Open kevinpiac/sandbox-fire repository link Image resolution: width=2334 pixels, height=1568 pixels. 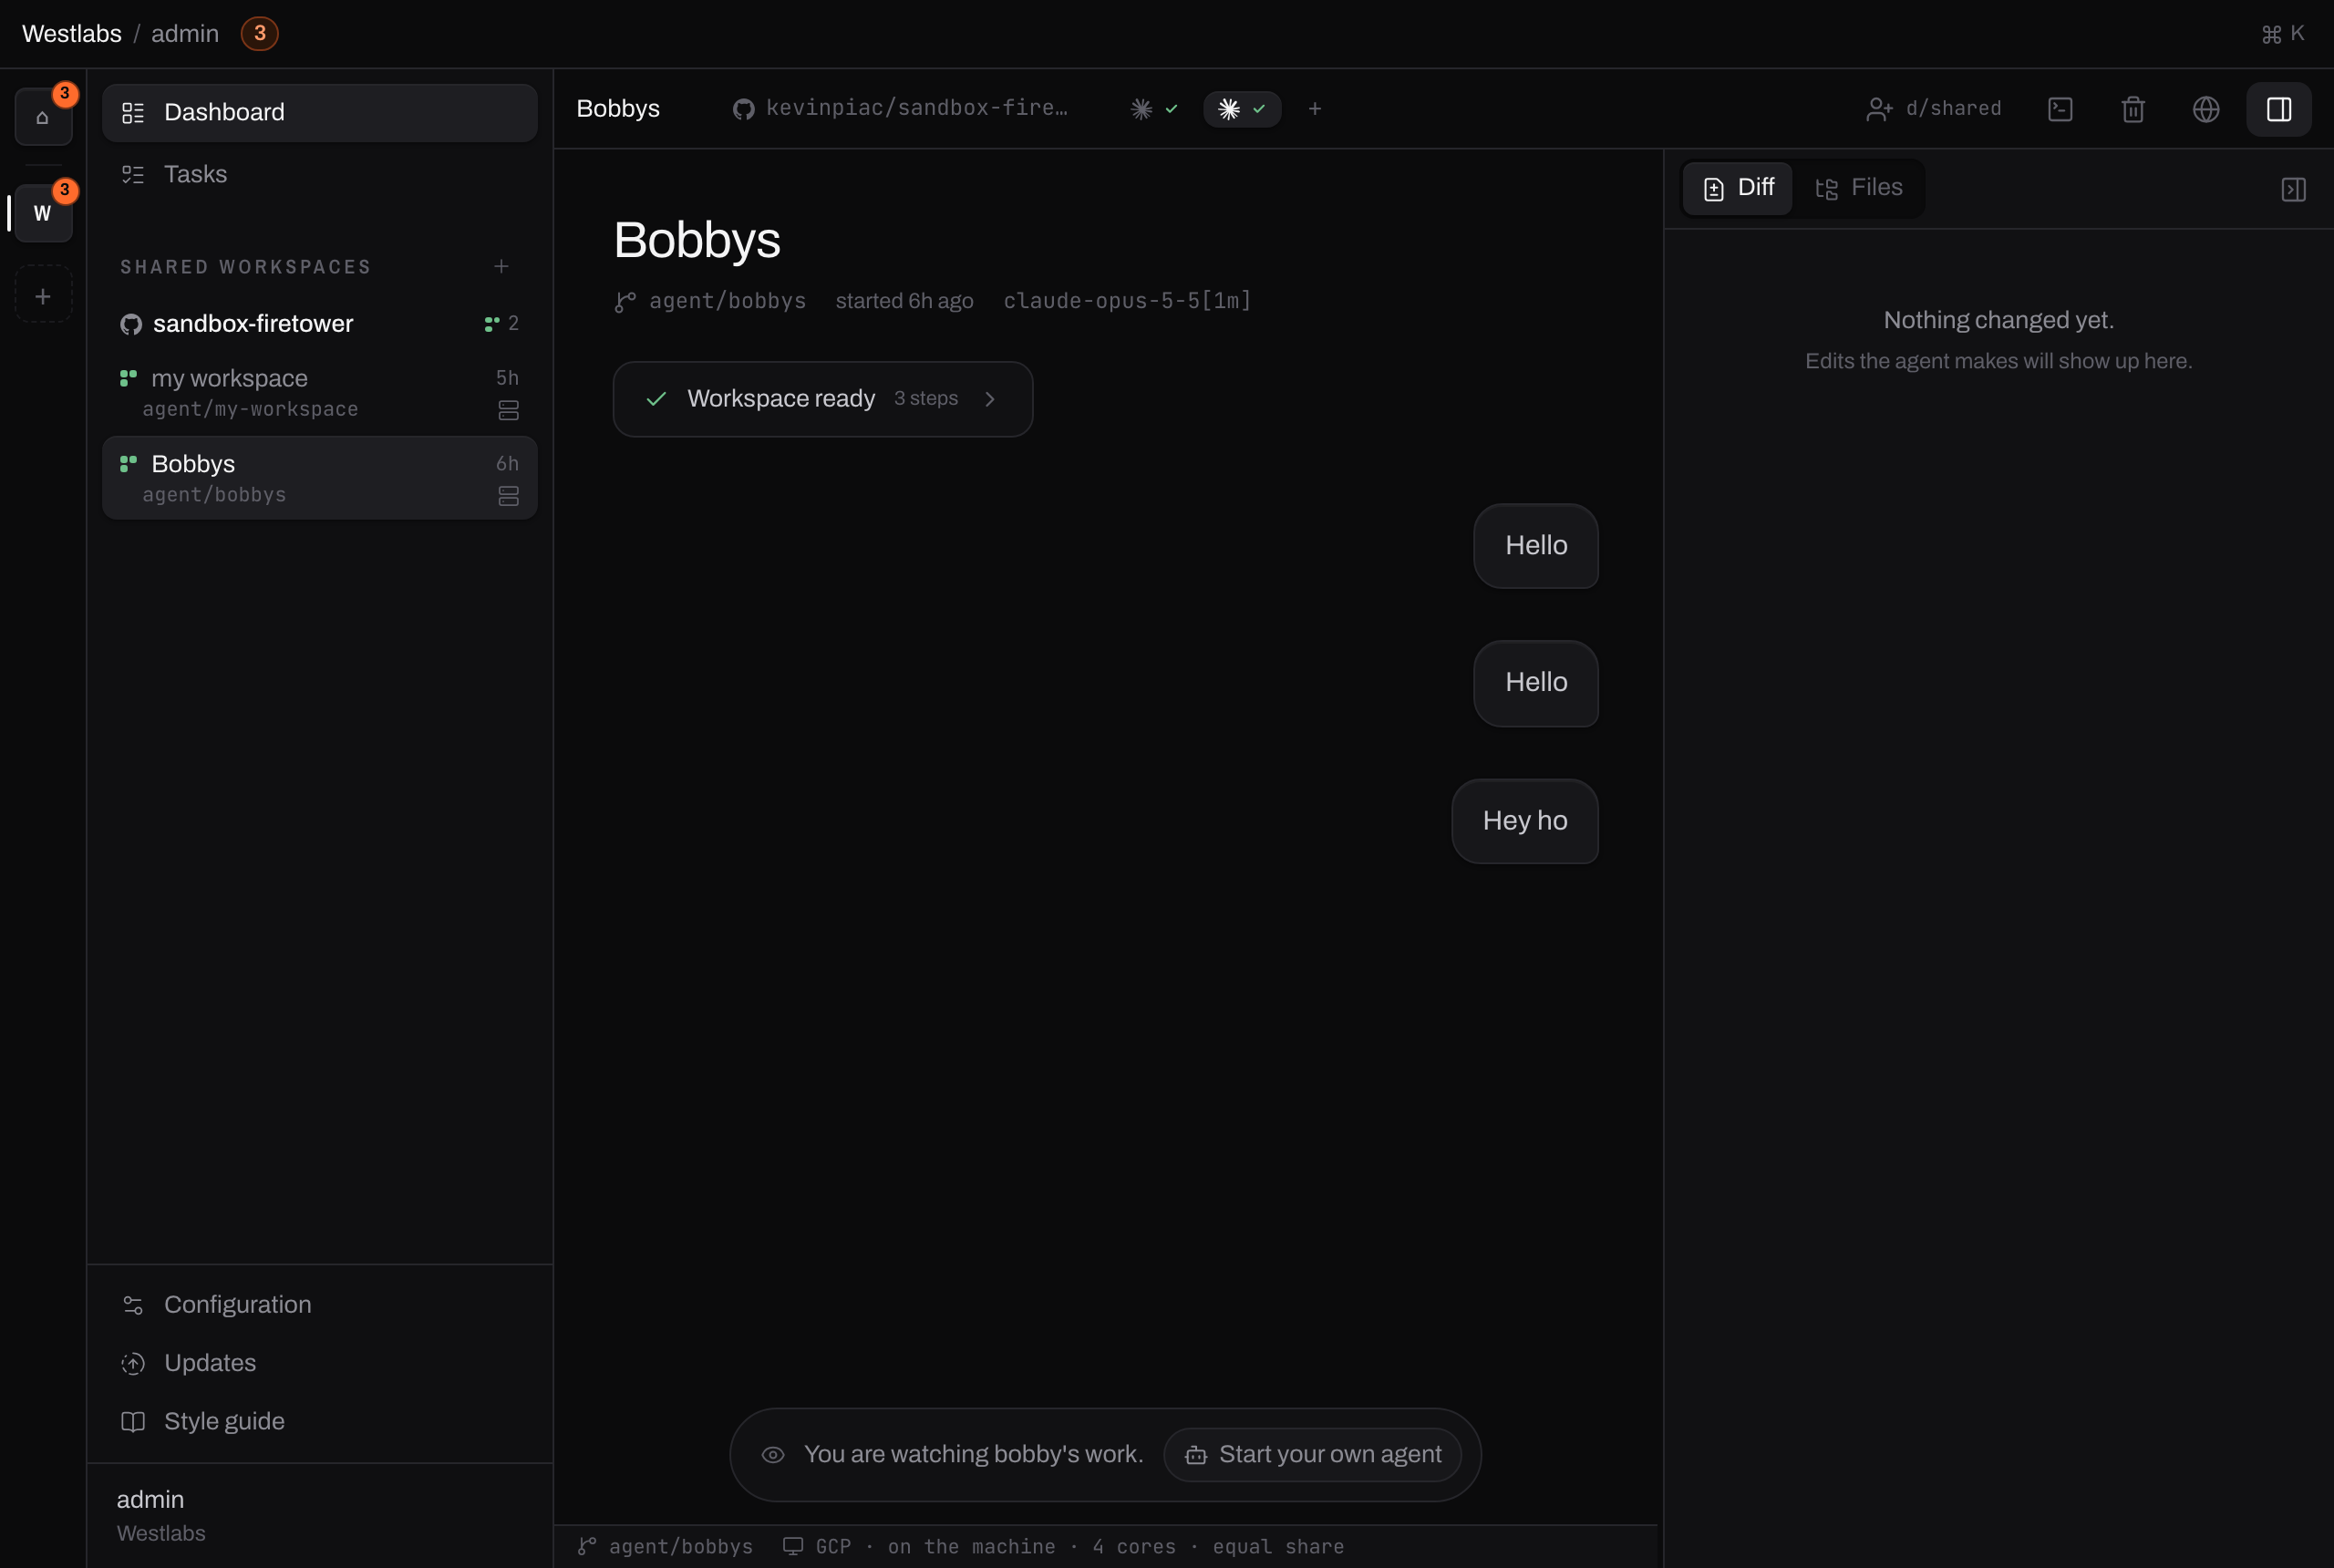tap(900, 108)
